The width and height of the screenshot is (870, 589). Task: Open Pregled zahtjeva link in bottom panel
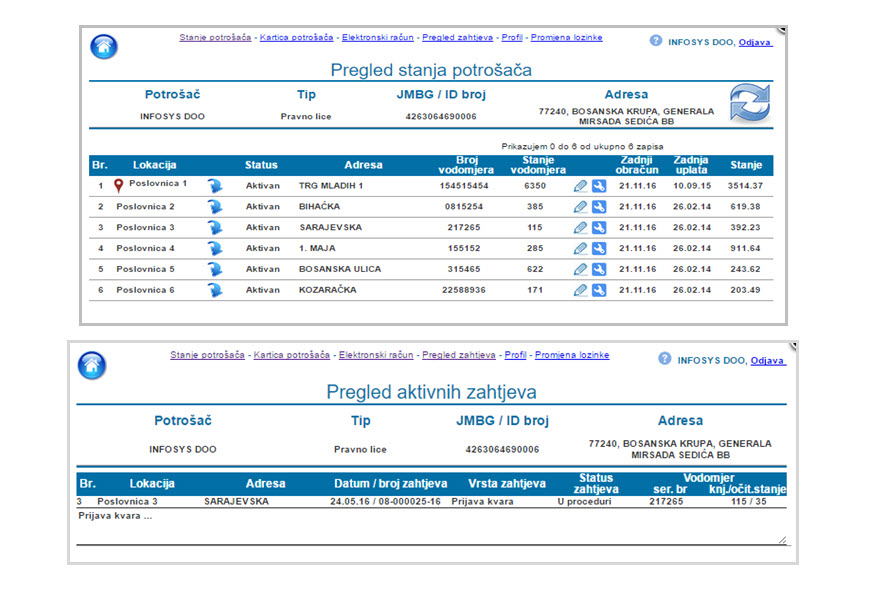coord(459,355)
